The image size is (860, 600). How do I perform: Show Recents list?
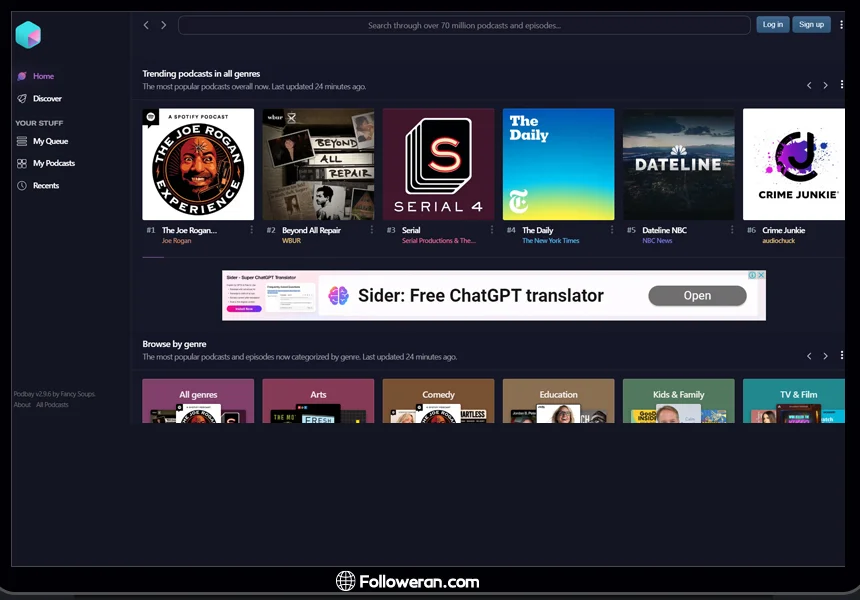[x=46, y=186]
